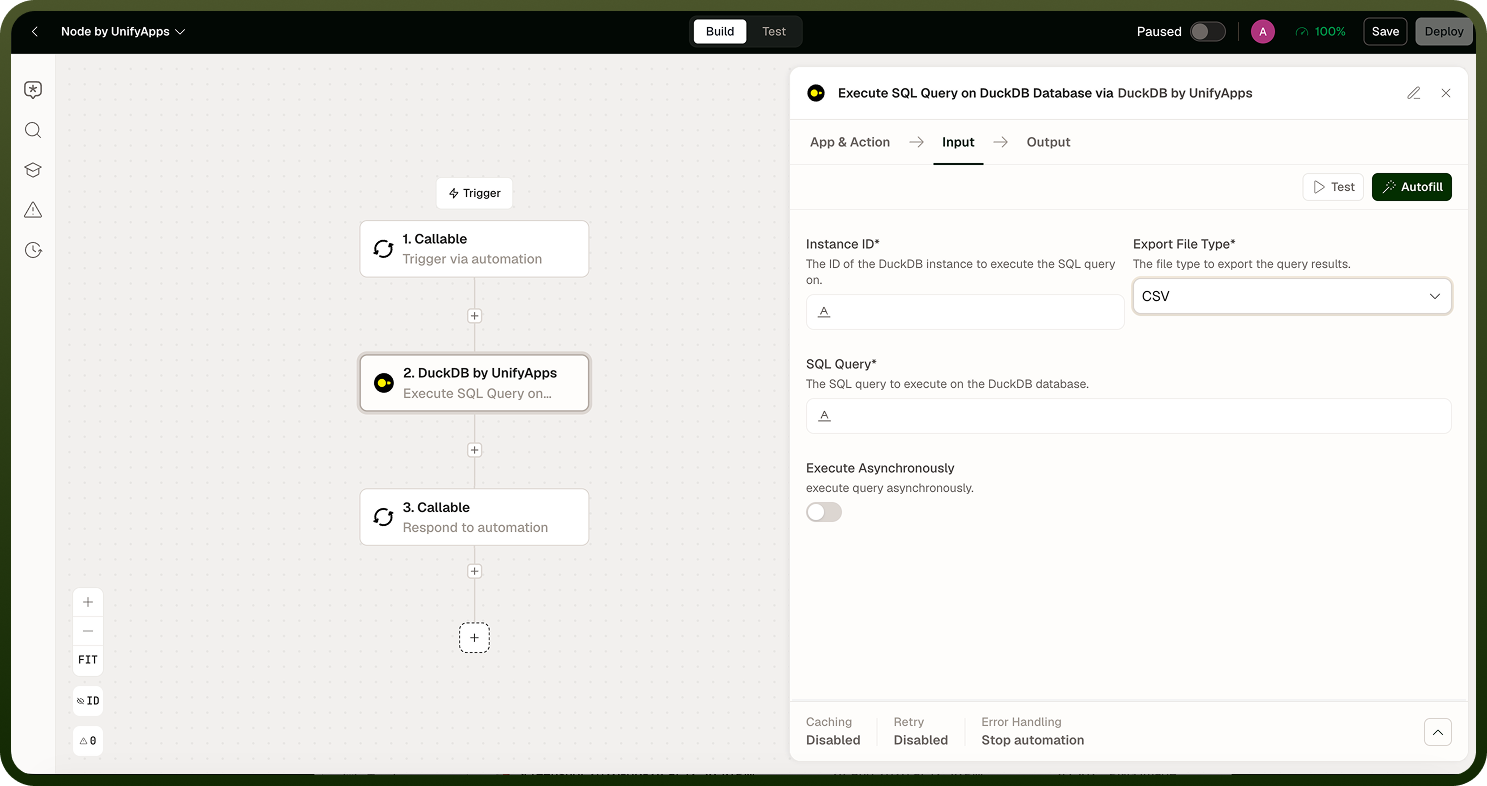Click the Test button in the panel

(x=1333, y=187)
